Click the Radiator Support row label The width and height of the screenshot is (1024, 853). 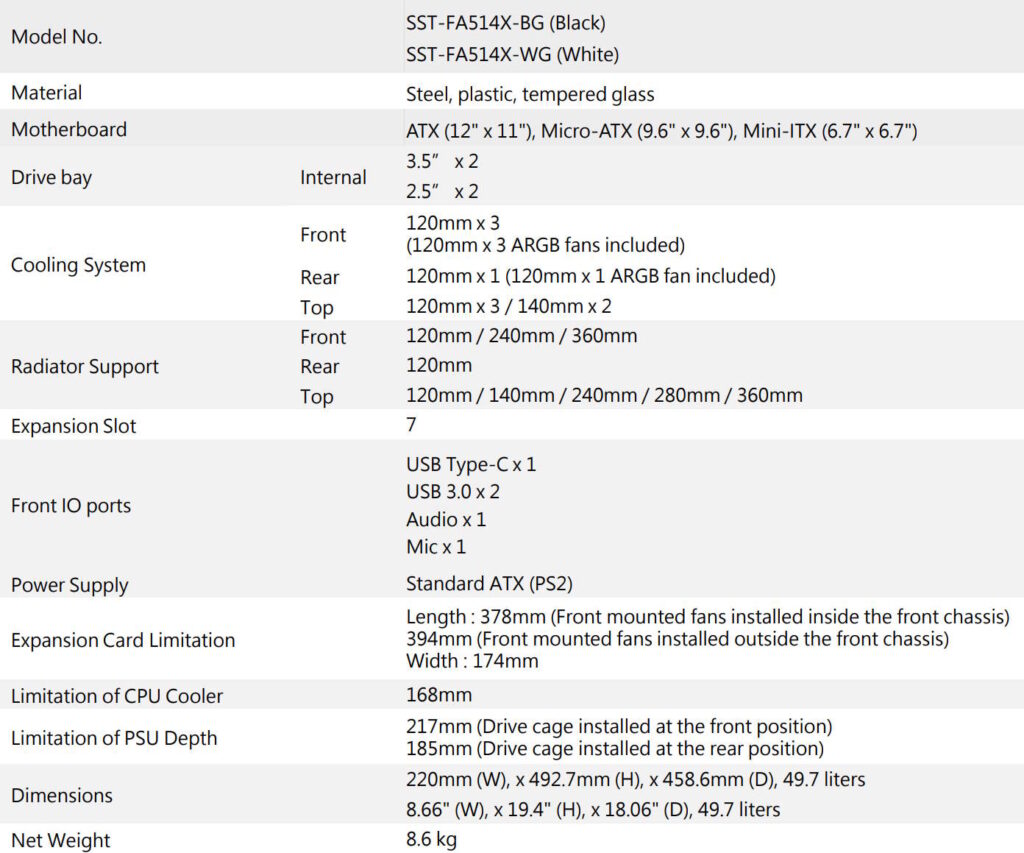[x=85, y=366]
